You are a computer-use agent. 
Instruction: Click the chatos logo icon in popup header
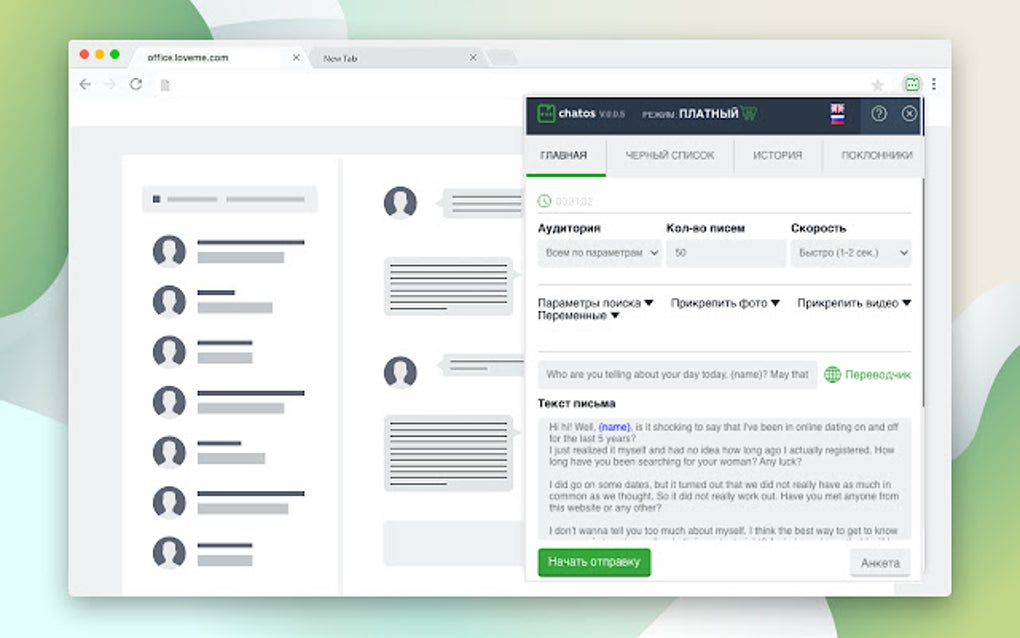point(547,113)
